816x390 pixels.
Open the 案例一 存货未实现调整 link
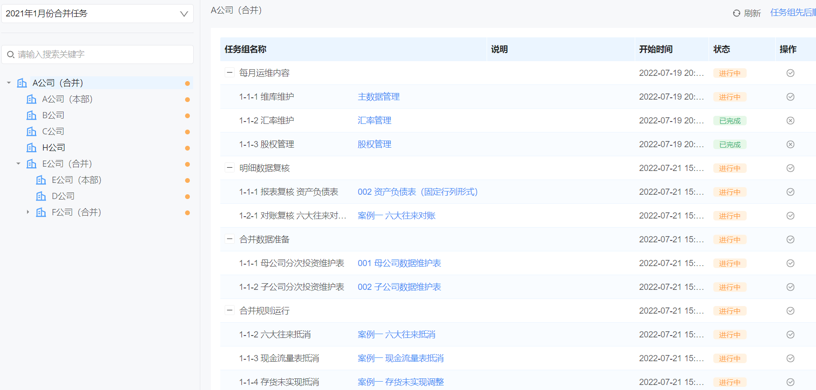point(400,382)
